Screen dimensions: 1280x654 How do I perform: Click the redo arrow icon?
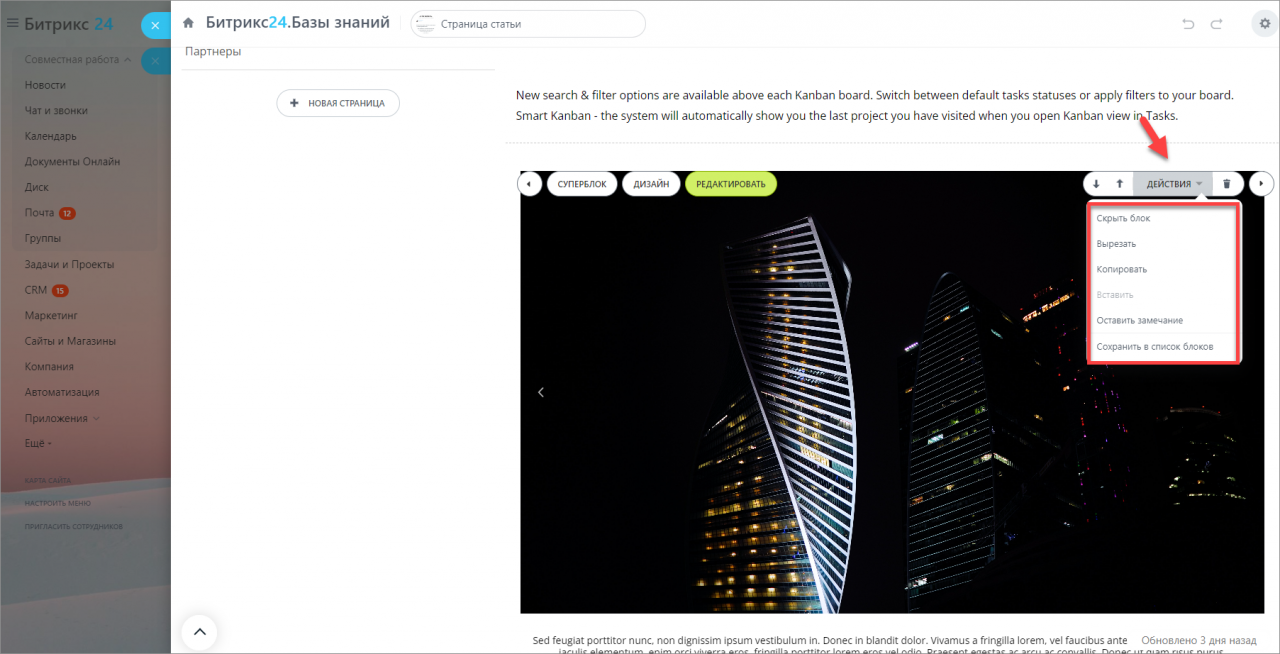click(x=1217, y=24)
